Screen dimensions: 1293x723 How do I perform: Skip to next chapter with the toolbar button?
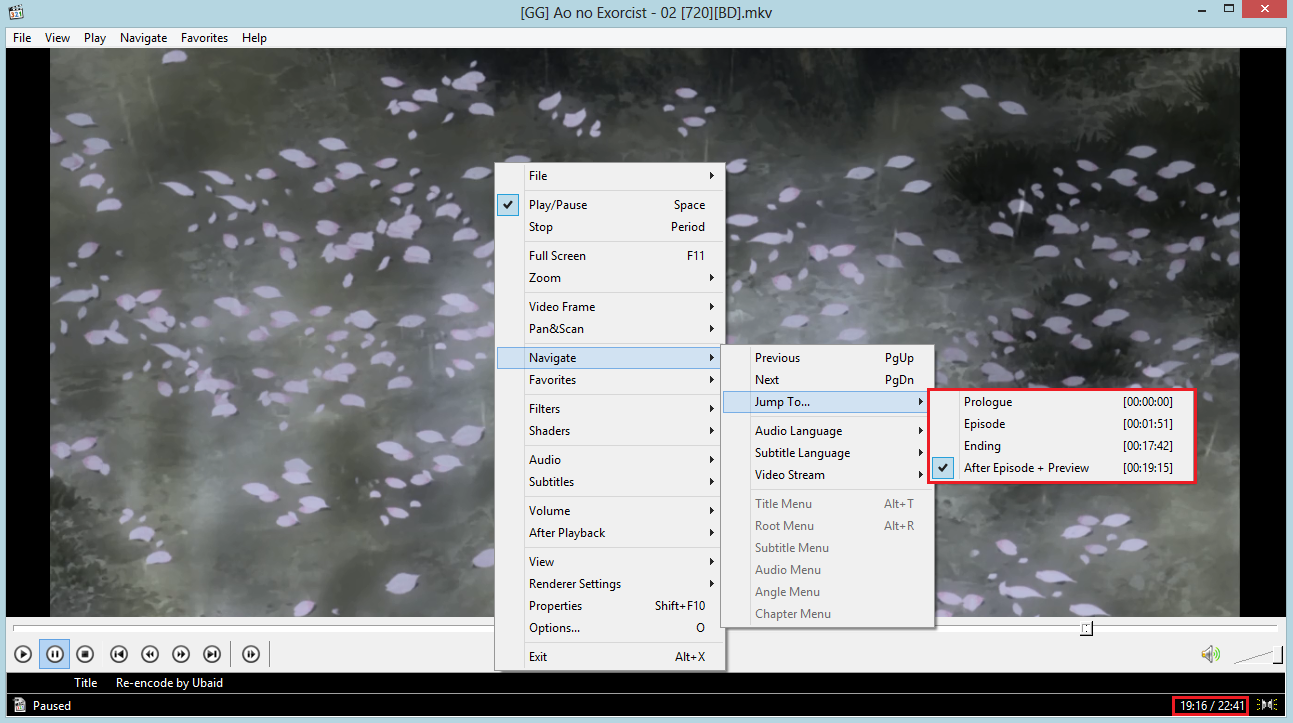[212, 654]
